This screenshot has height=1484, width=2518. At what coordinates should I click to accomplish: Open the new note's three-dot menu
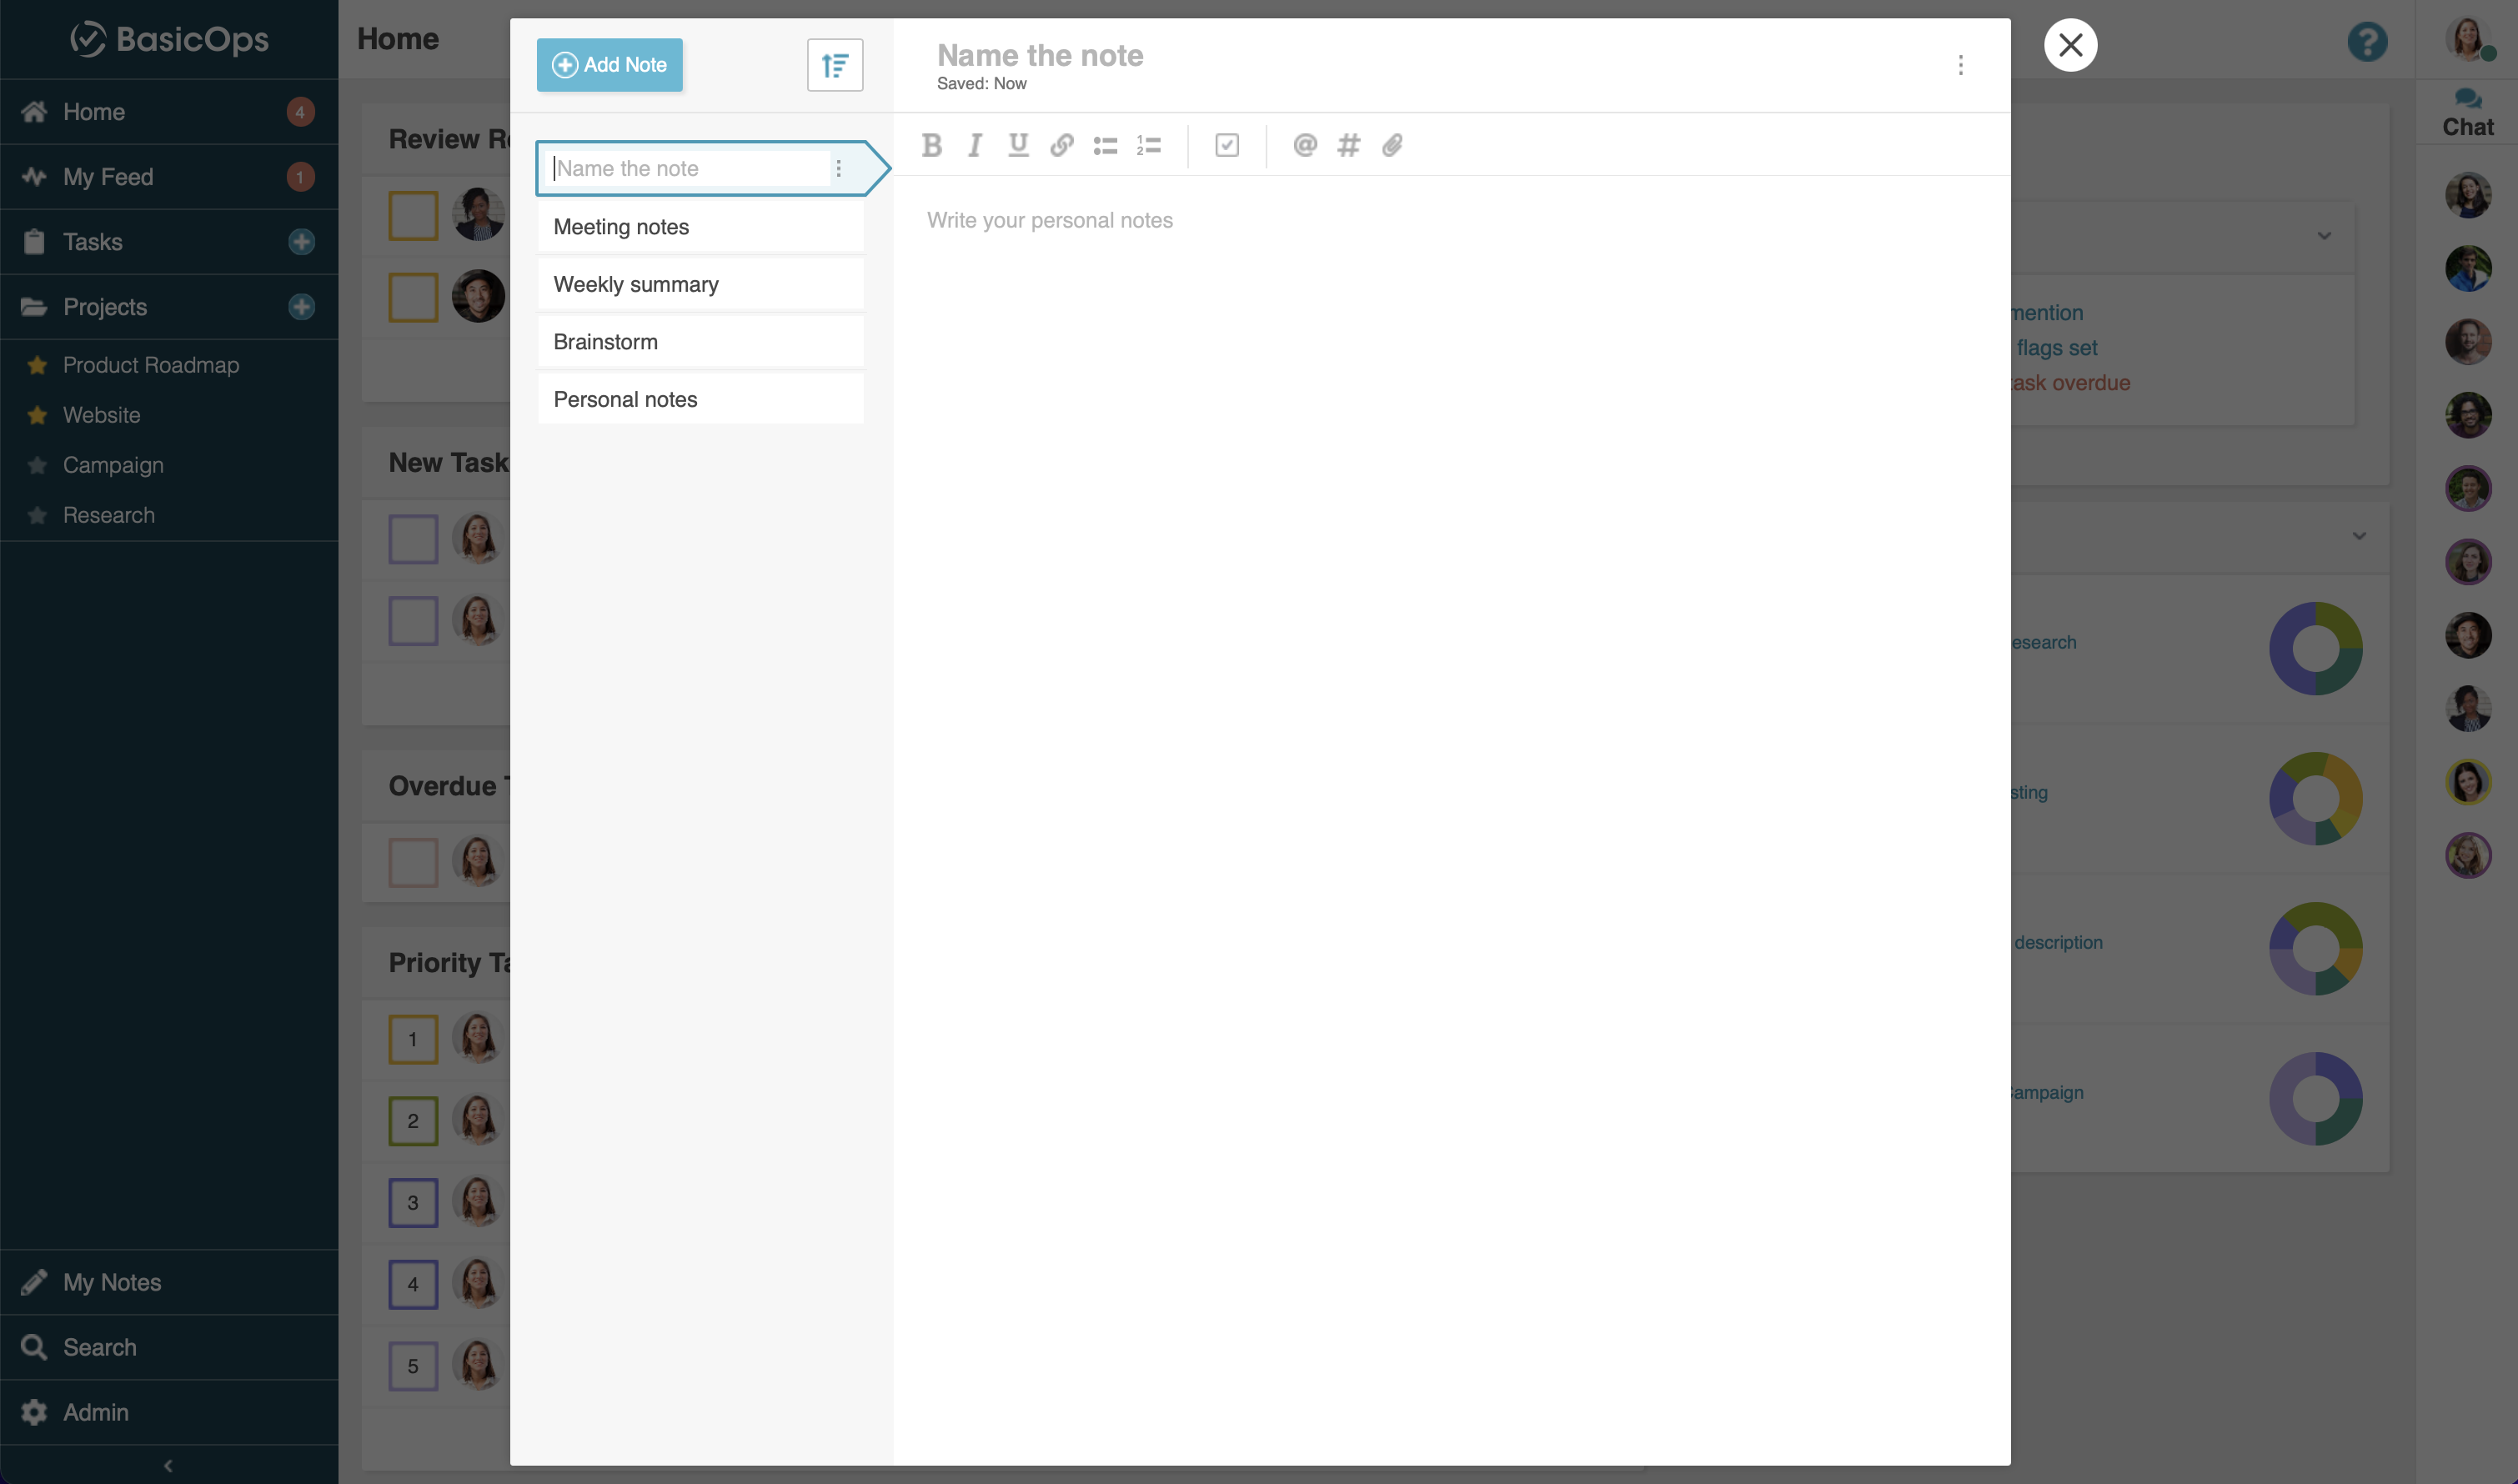(838, 169)
